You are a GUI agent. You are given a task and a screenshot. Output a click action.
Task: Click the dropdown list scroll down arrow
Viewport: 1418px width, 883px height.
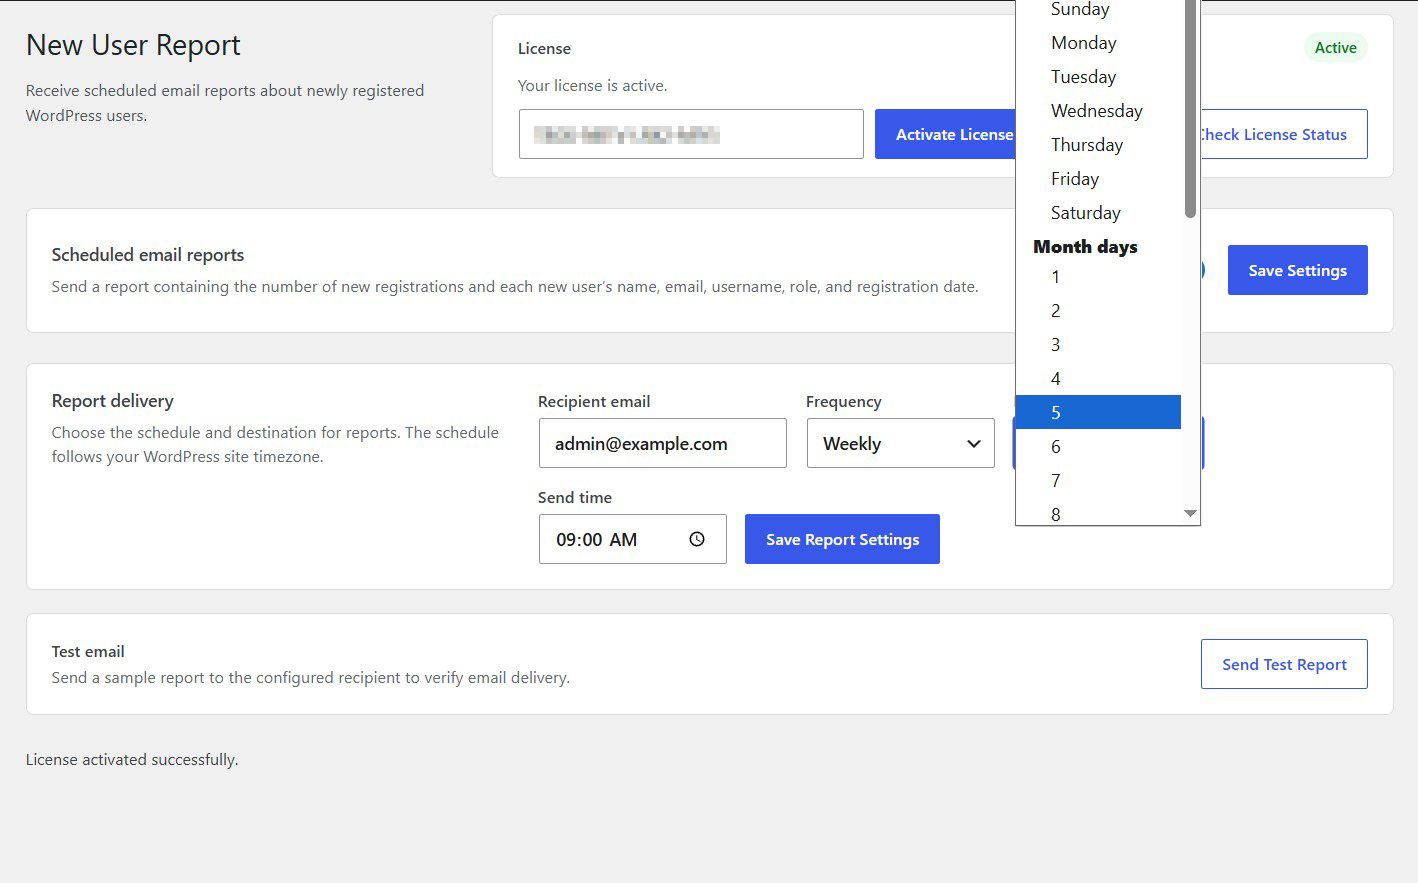click(1190, 513)
